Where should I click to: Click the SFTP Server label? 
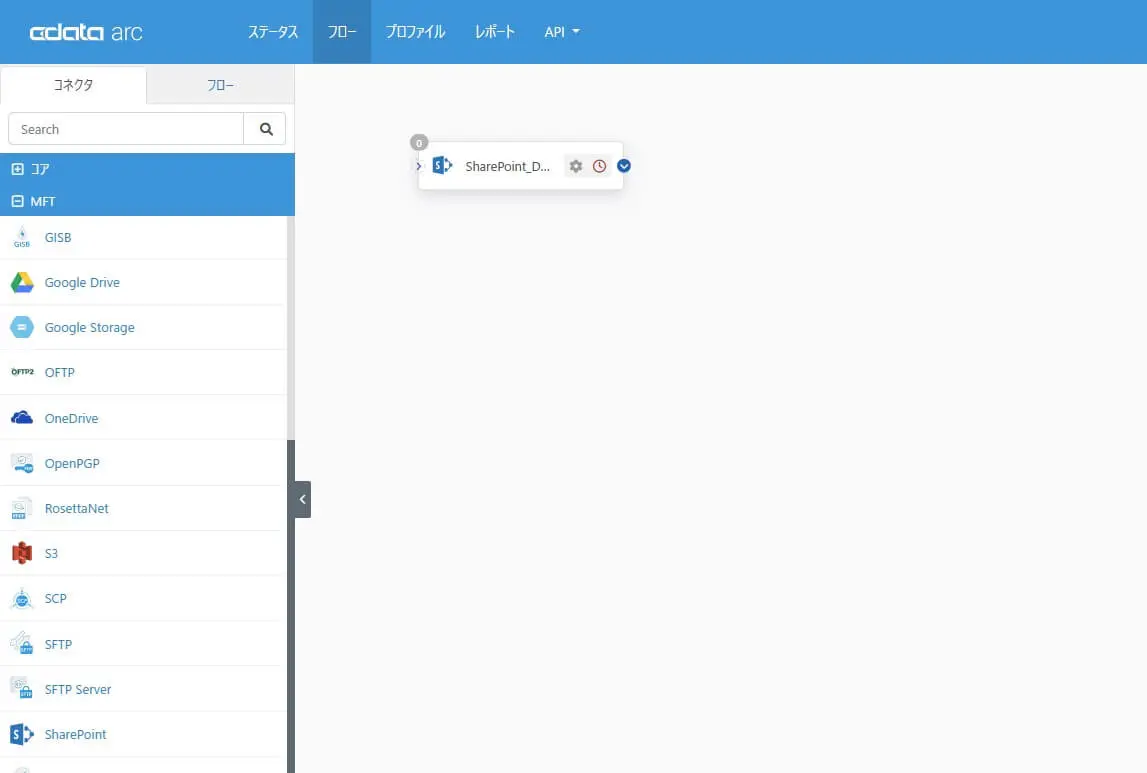tap(78, 690)
